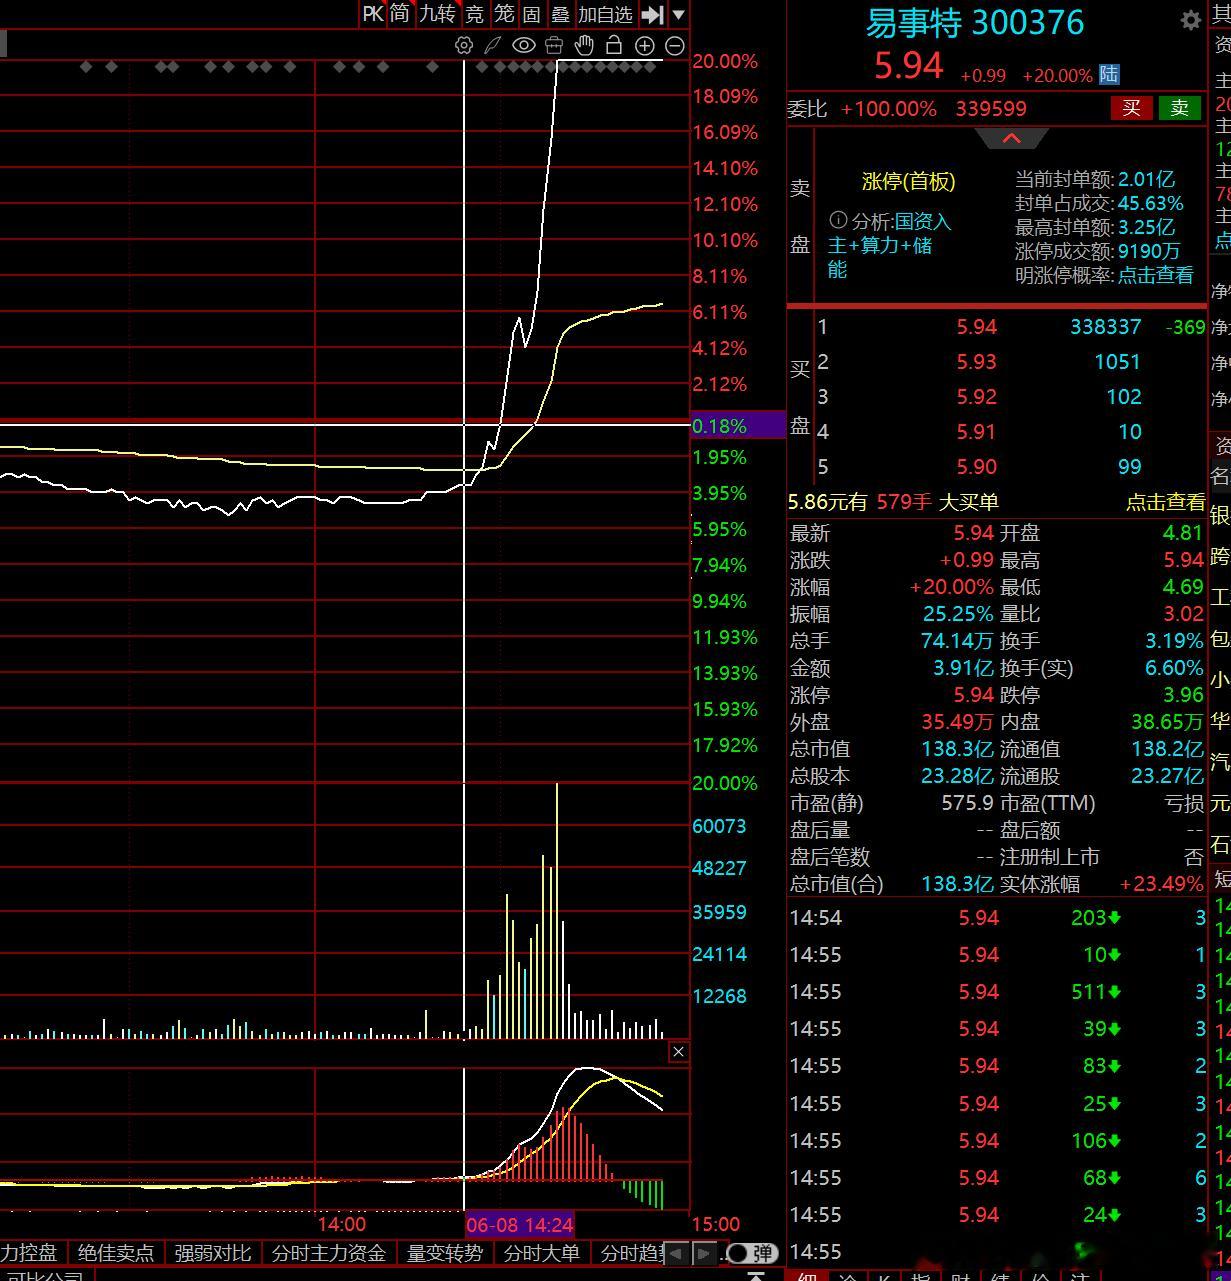
Task: Open quote panel gear settings
Action: click(1190, 21)
